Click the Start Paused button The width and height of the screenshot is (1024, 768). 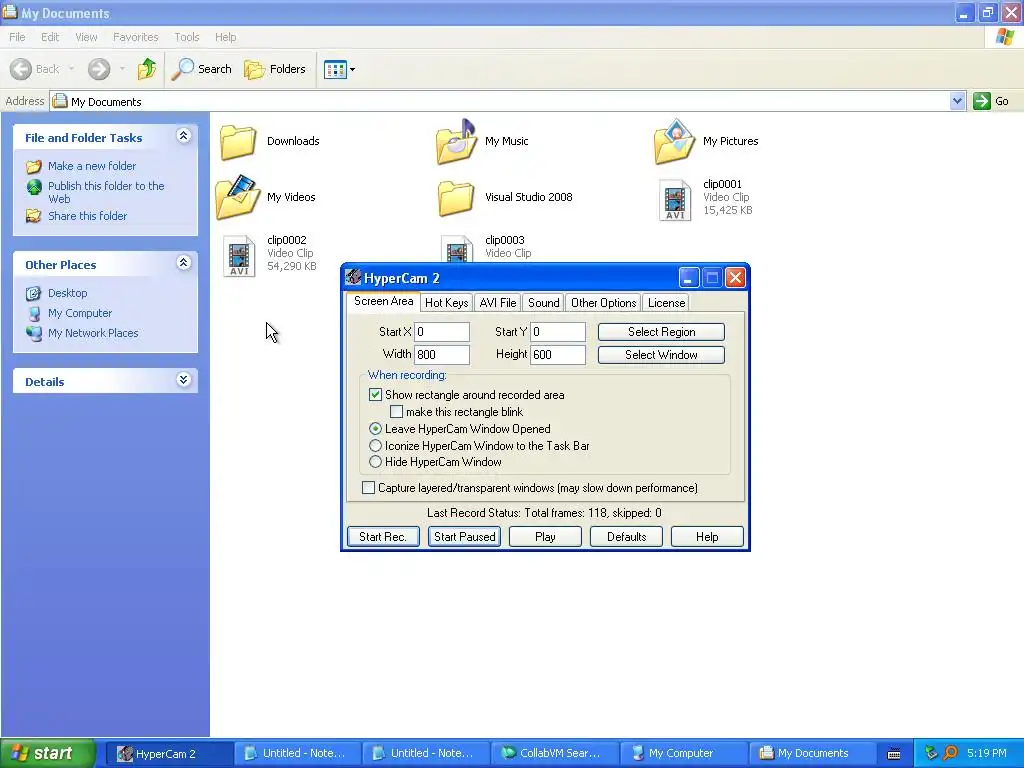[x=464, y=537]
